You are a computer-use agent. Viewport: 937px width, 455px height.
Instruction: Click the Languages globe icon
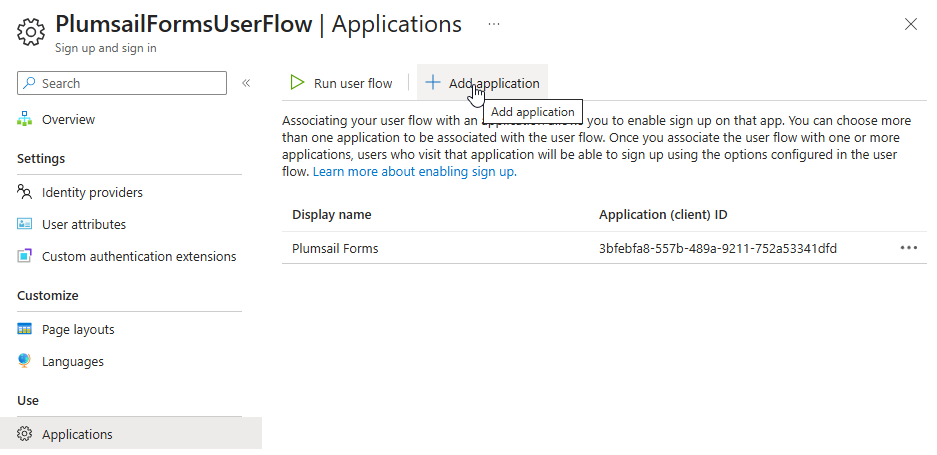pyautogui.click(x=25, y=361)
